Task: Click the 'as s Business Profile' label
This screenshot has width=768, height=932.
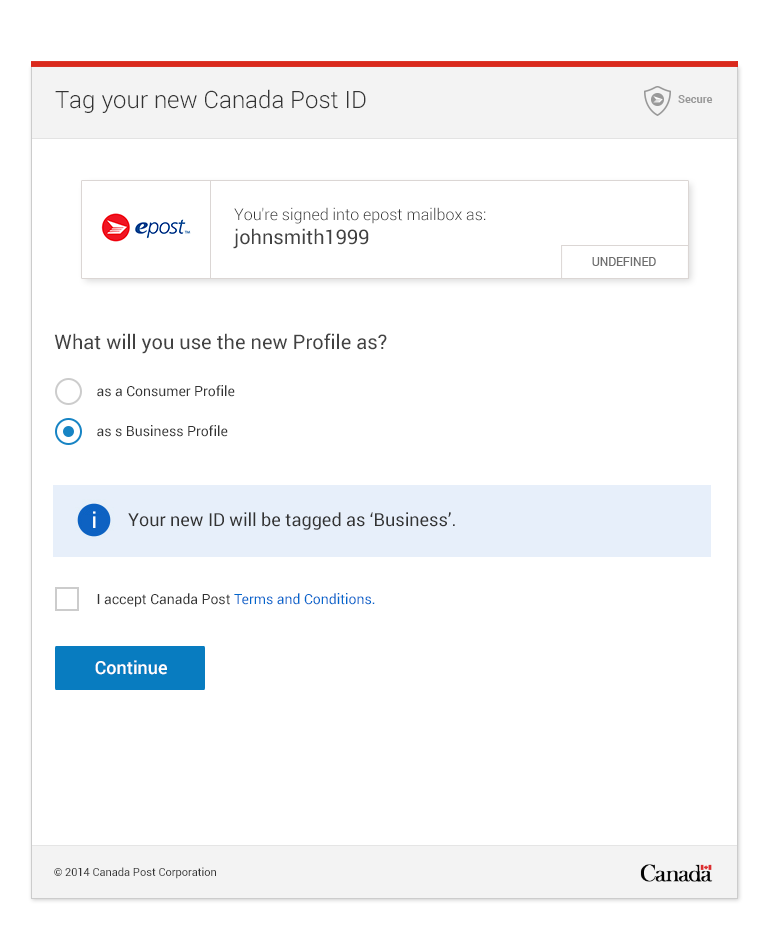Action: pyautogui.click(x=162, y=431)
